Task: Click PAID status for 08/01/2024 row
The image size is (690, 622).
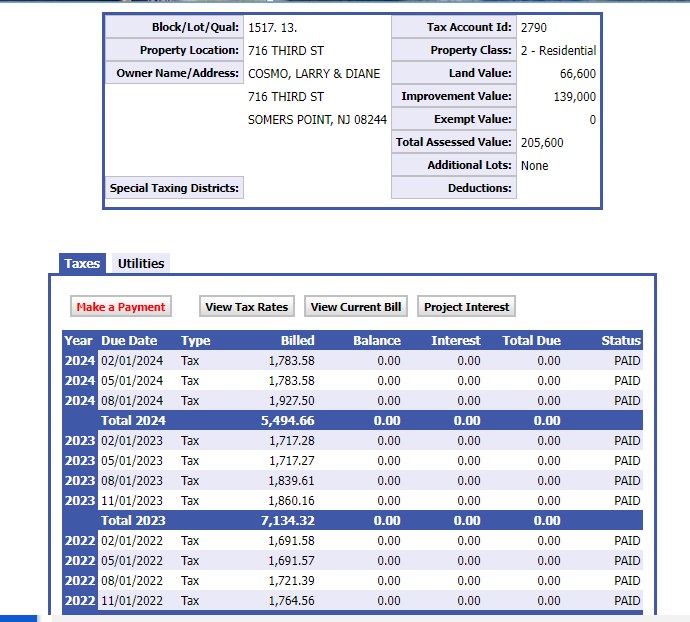Action: (627, 401)
